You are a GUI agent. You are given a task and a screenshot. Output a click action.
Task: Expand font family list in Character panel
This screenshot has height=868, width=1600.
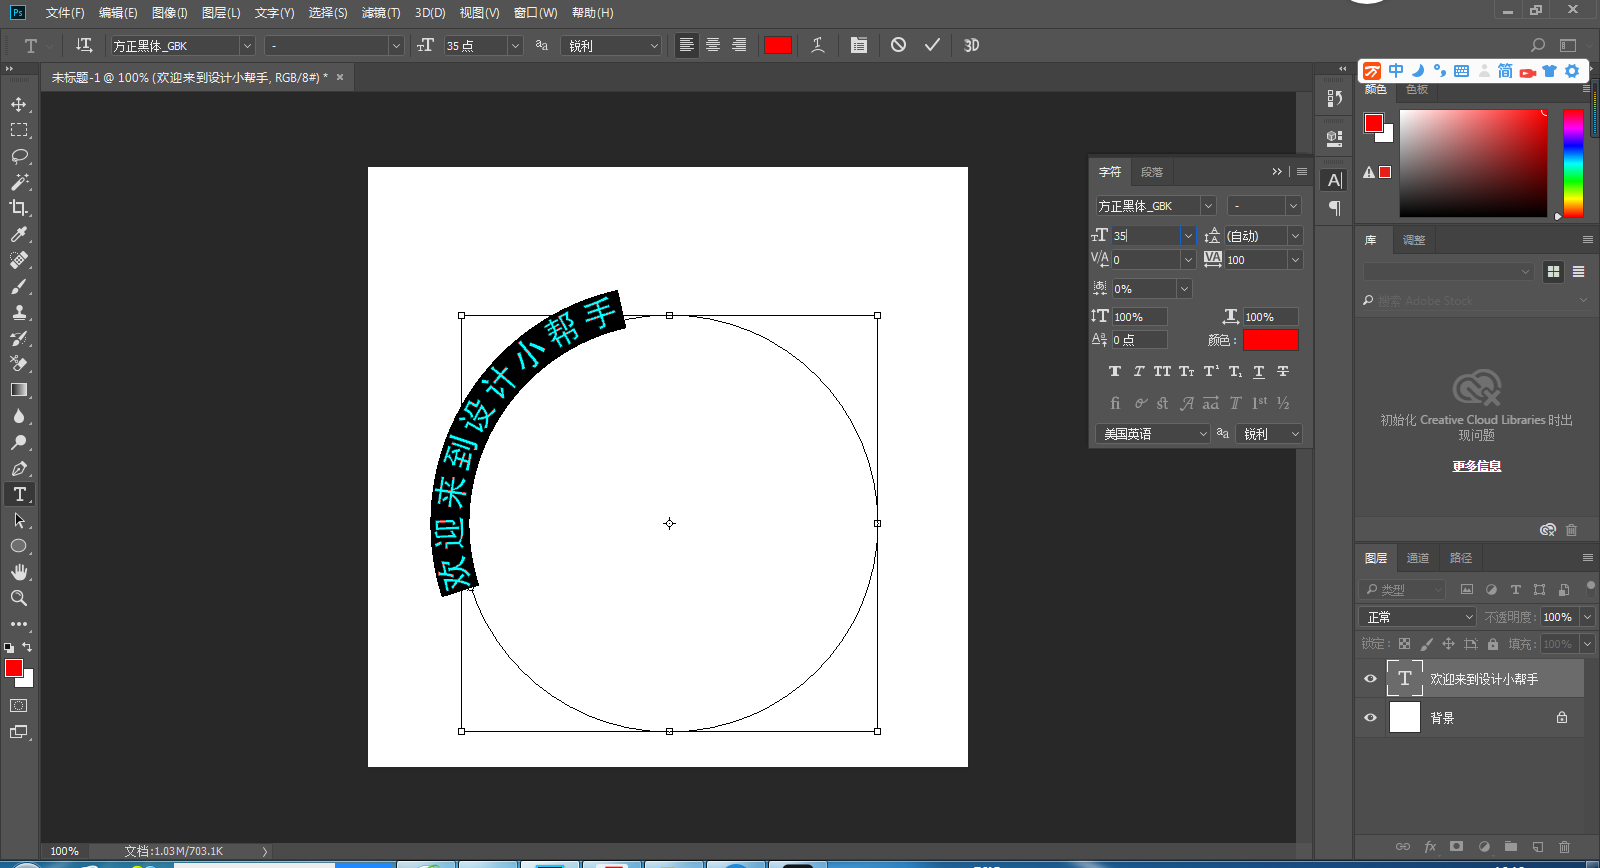coord(1208,206)
